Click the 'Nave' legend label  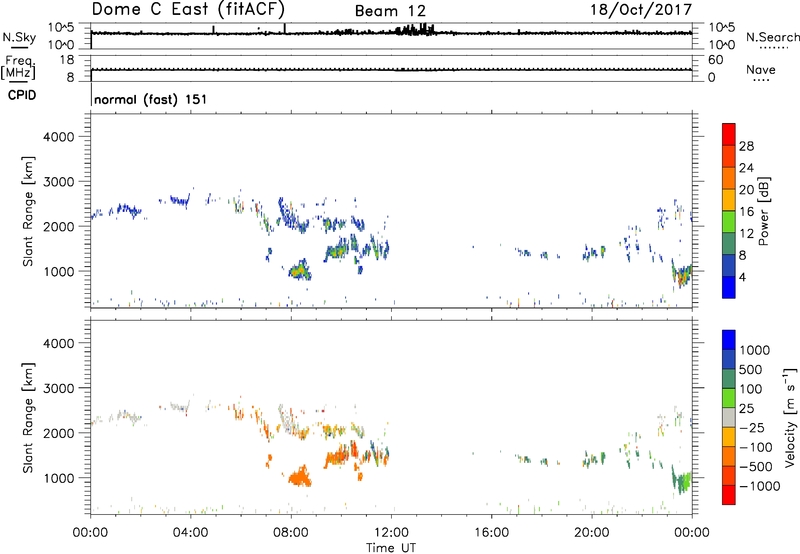click(x=761, y=70)
